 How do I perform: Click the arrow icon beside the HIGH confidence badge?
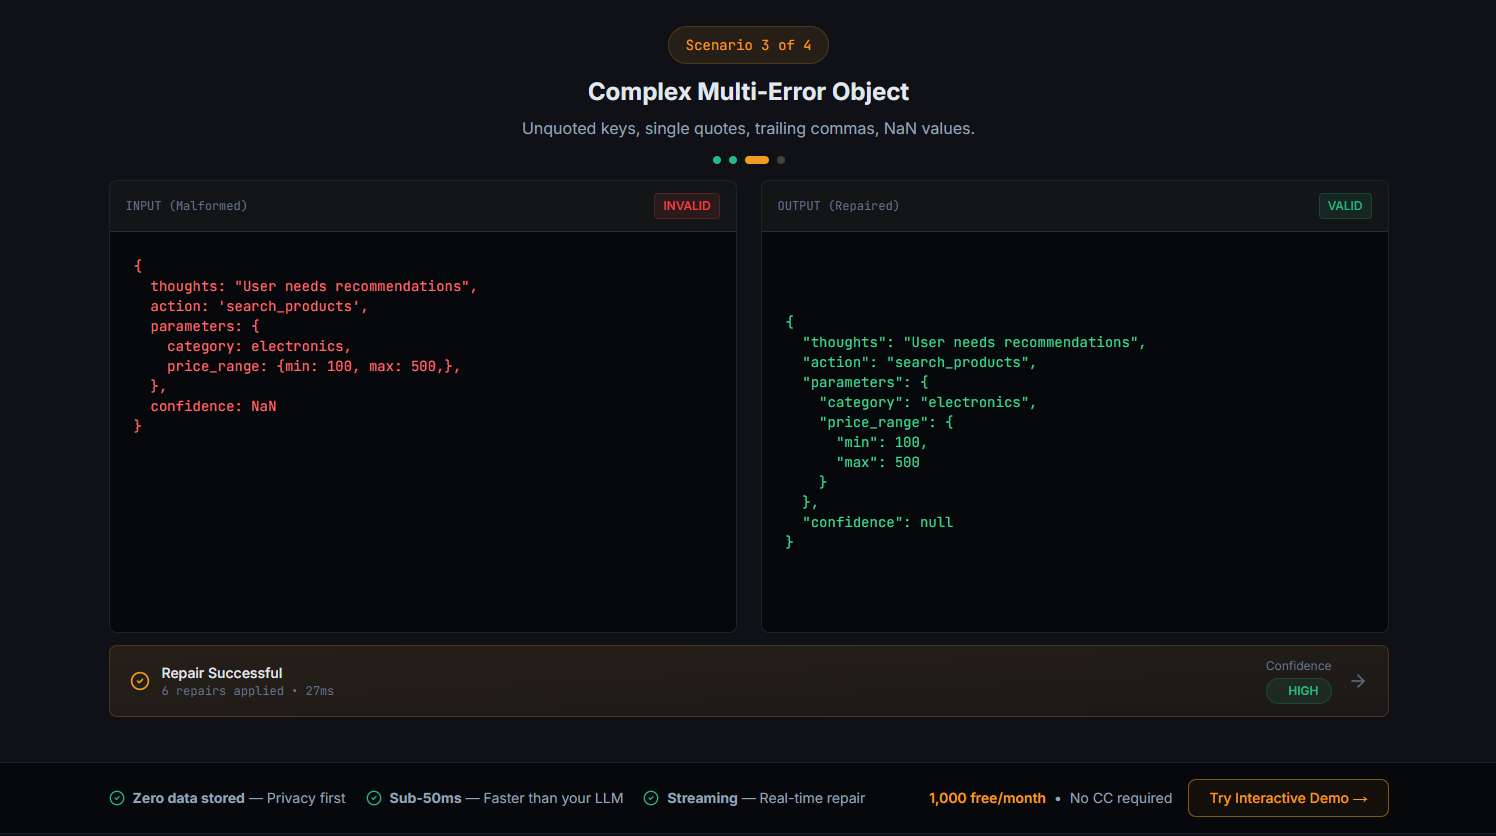point(1358,681)
